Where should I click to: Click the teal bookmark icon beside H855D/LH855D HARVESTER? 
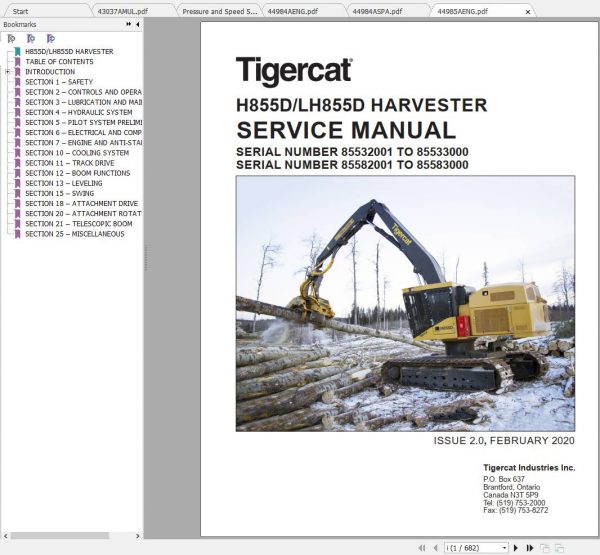pos(17,51)
